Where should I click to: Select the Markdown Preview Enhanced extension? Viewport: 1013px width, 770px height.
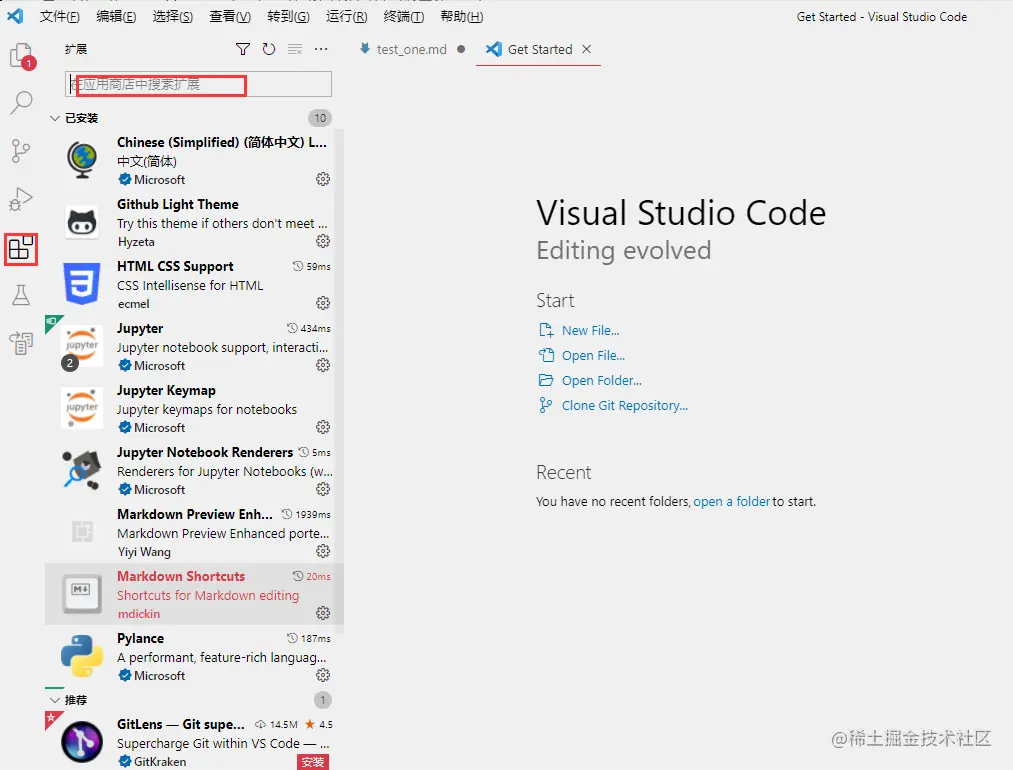(194, 532)
